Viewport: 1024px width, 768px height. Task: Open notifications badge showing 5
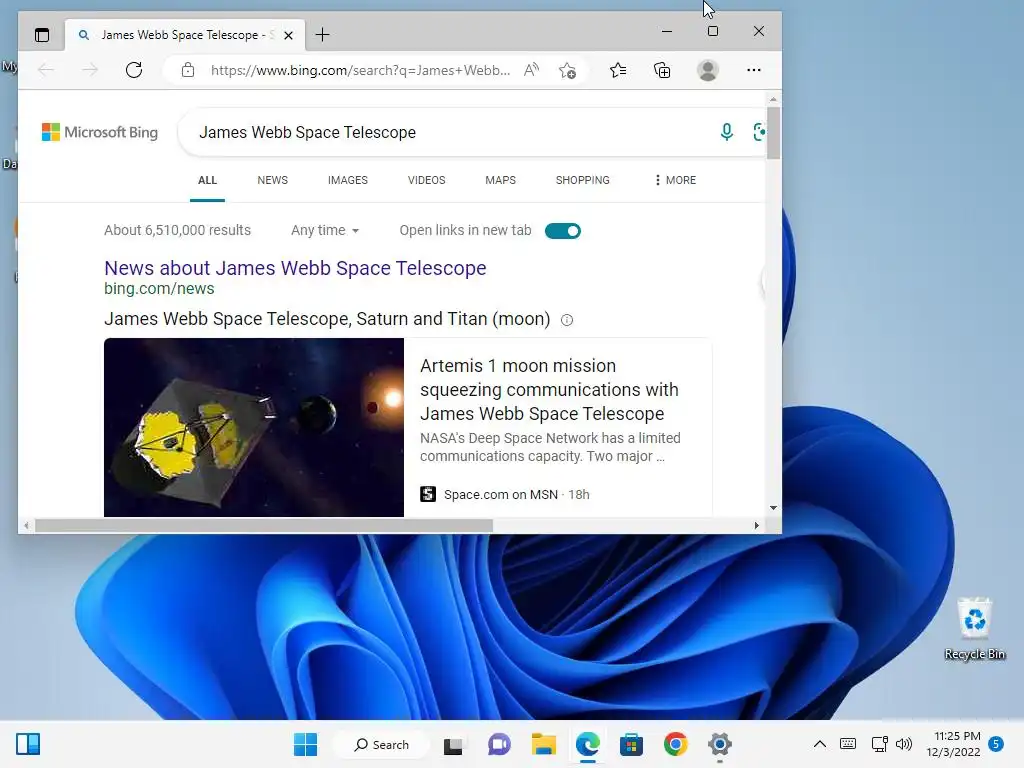[996, 744]
